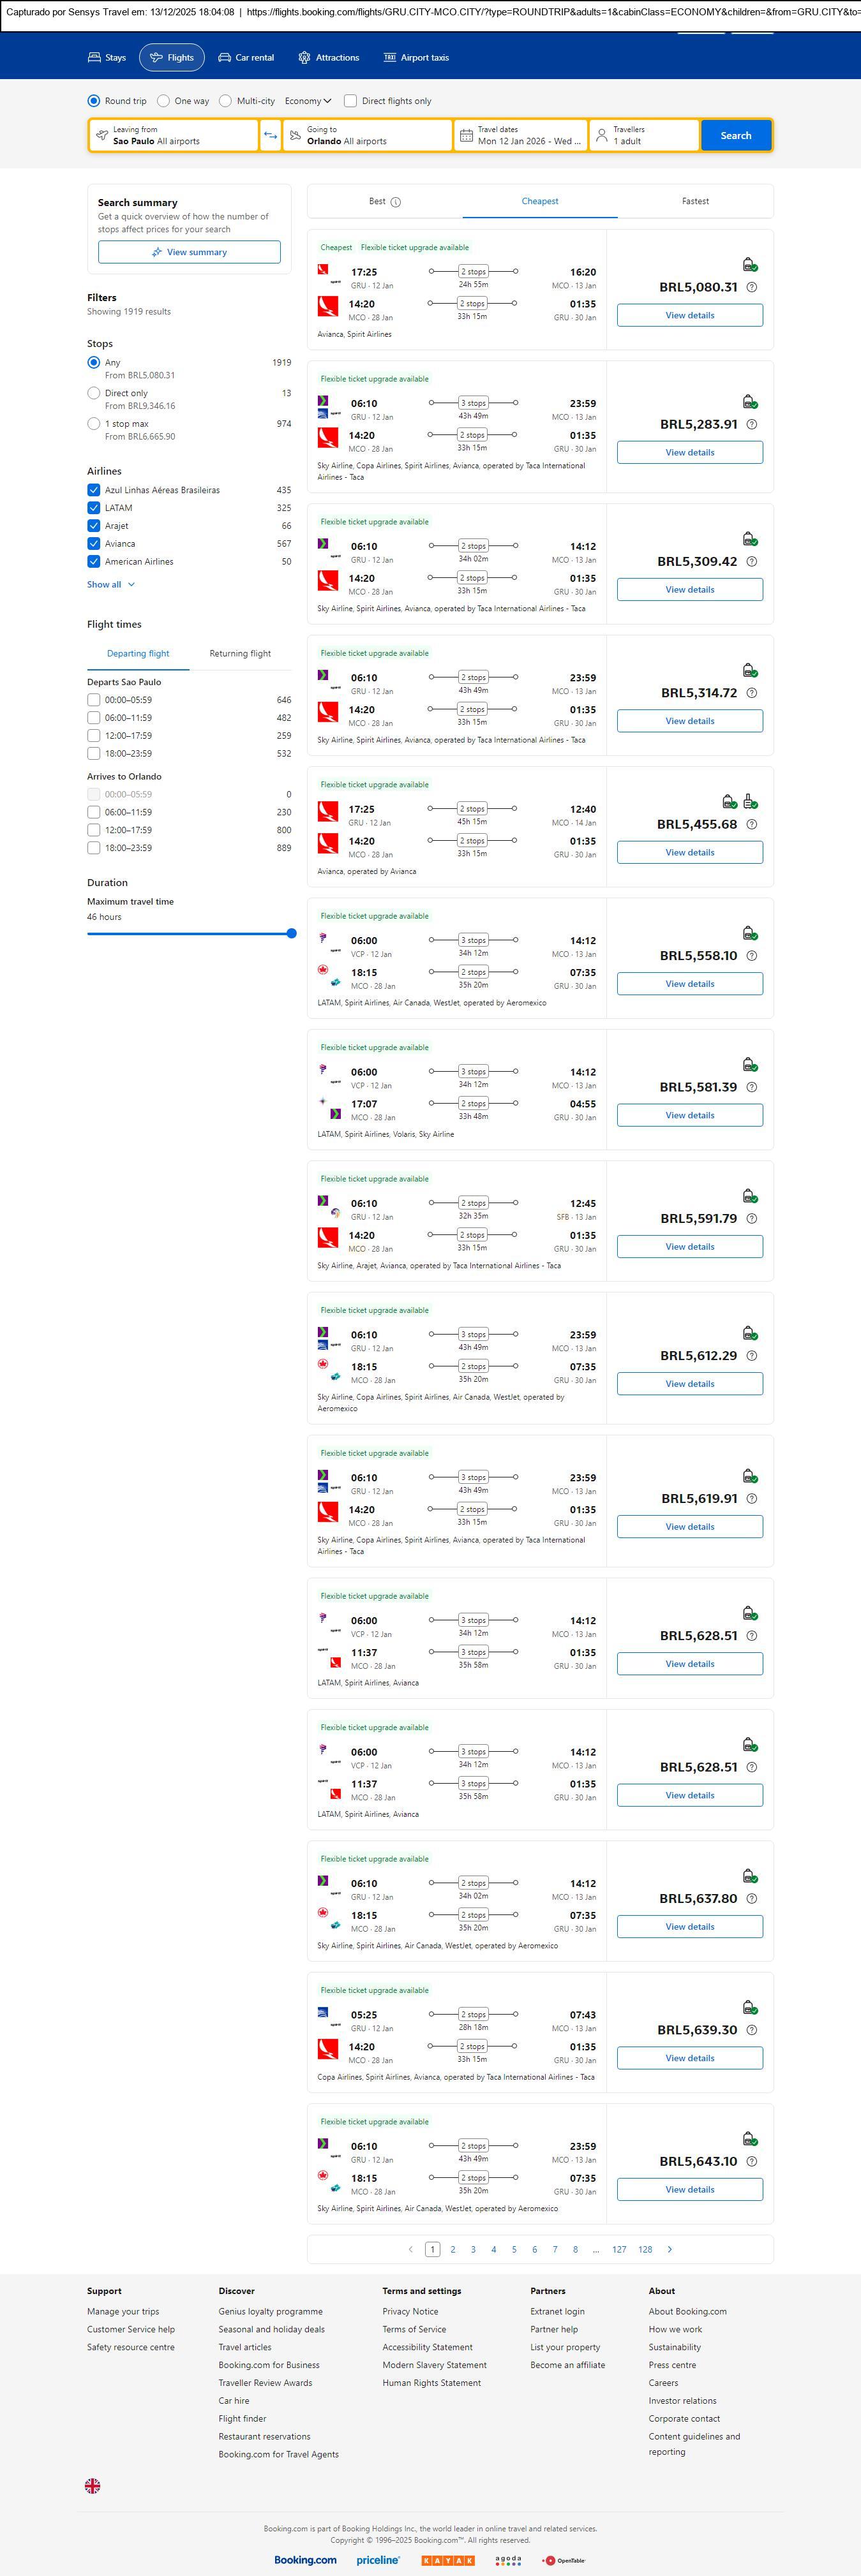Click the next page arrow in pagination
This screenshot has width=861, height=2576.
point(670,2249)
